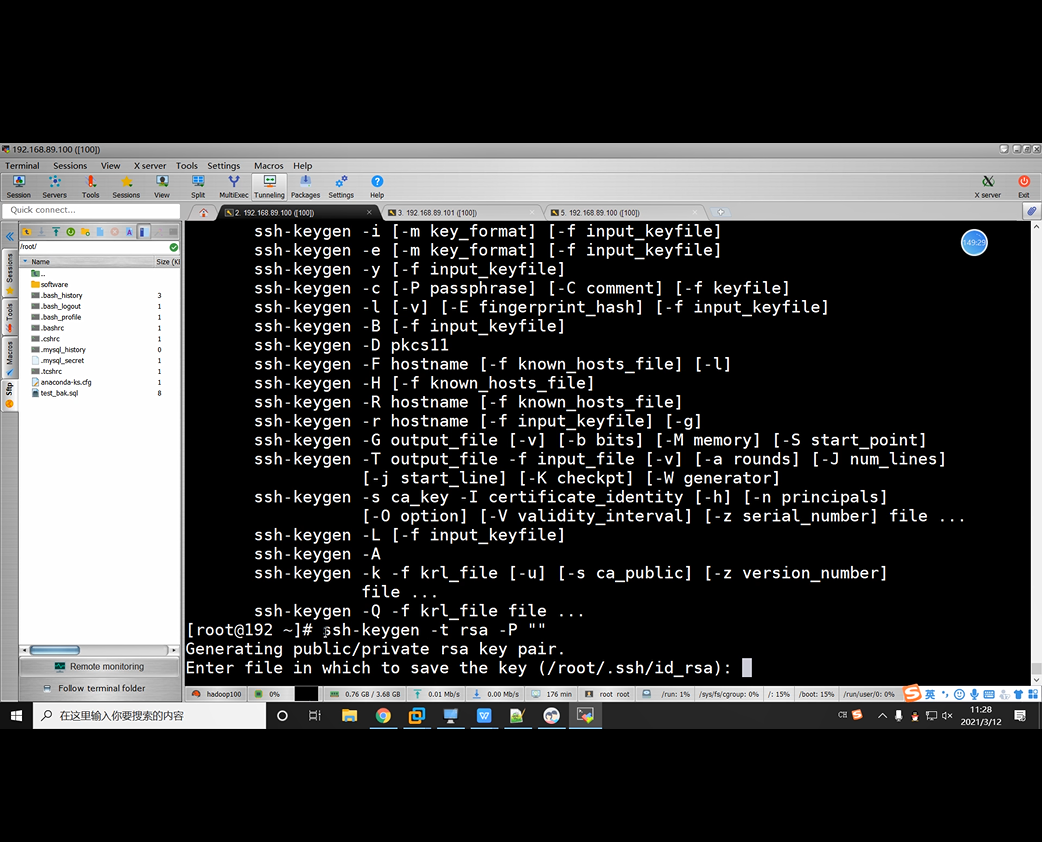Go to parent folder in SFTP toolbar
The height and width of the screenshot is (842, 1042).
point(27,232)
